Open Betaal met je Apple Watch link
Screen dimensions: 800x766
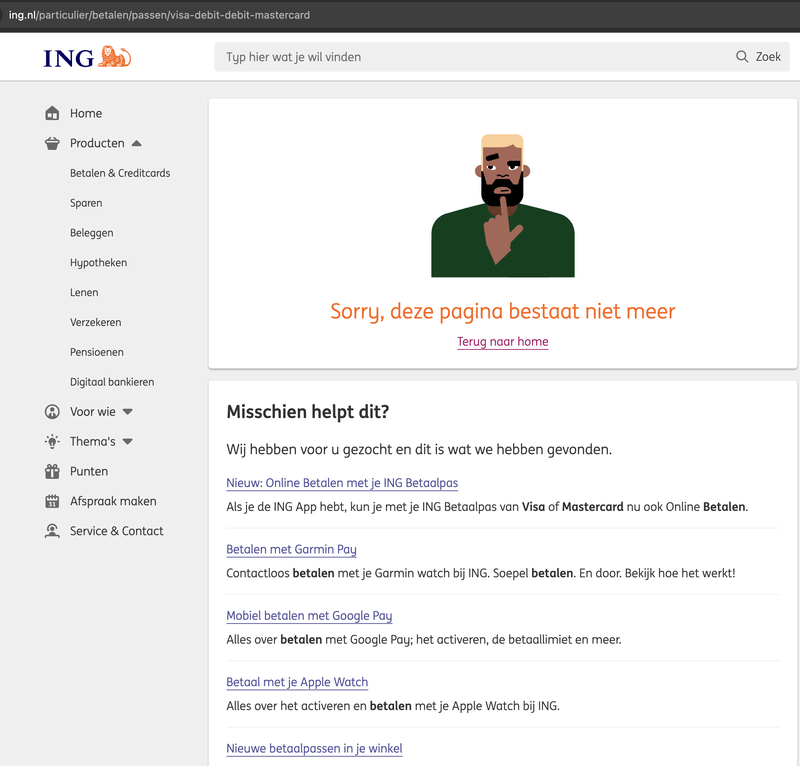[297, 682]
